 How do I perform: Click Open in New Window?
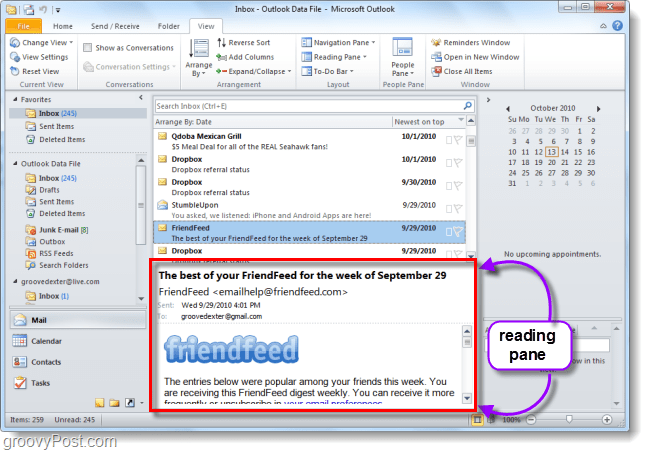coord(475,57)
